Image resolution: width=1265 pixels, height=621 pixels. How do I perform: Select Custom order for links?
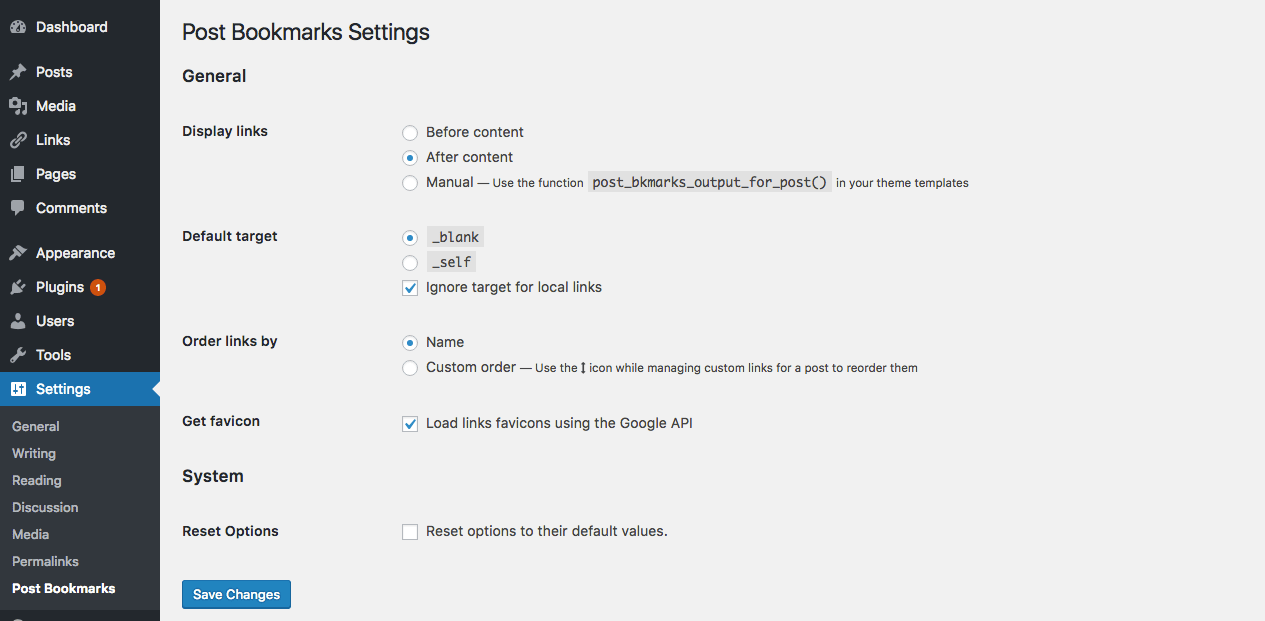tap(410, 368)
